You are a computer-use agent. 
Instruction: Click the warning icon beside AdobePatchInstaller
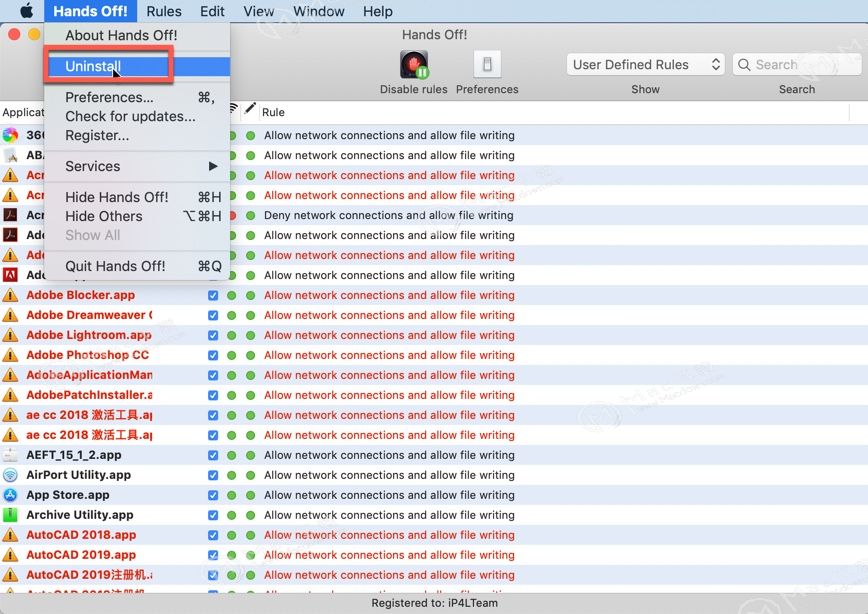pos(10,395)
